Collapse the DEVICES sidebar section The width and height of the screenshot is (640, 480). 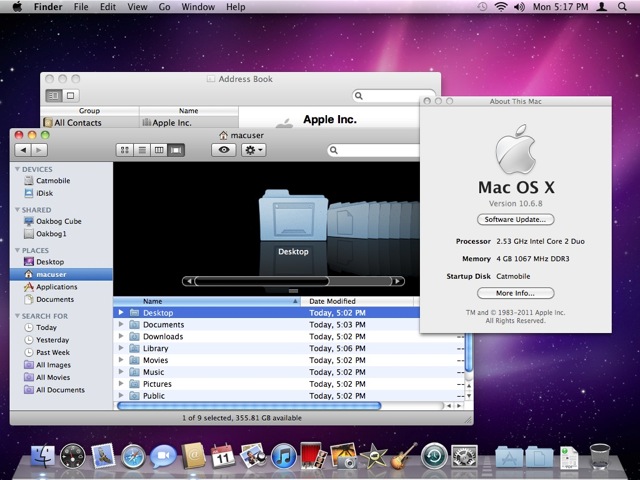pyautogui.click(x=17, y=170)
